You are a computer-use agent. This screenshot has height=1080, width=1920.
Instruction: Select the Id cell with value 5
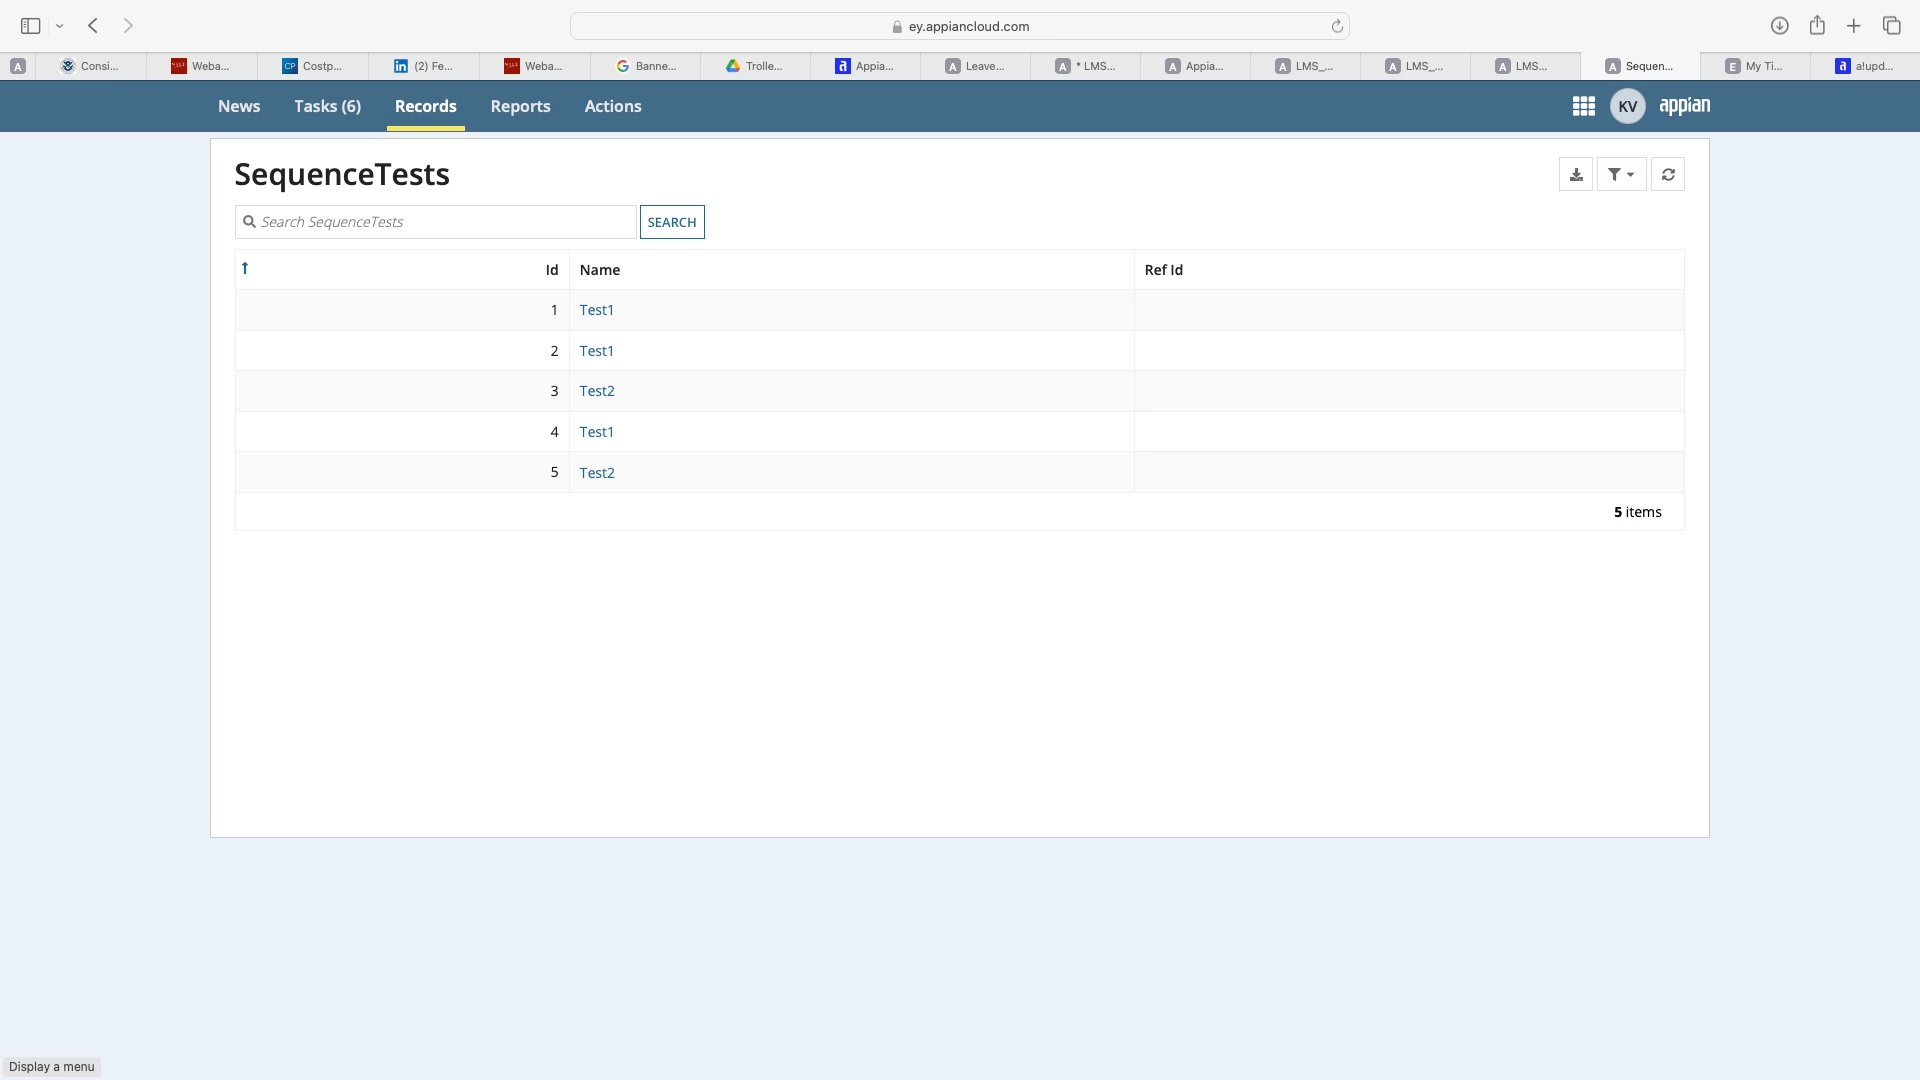point(402,472)
